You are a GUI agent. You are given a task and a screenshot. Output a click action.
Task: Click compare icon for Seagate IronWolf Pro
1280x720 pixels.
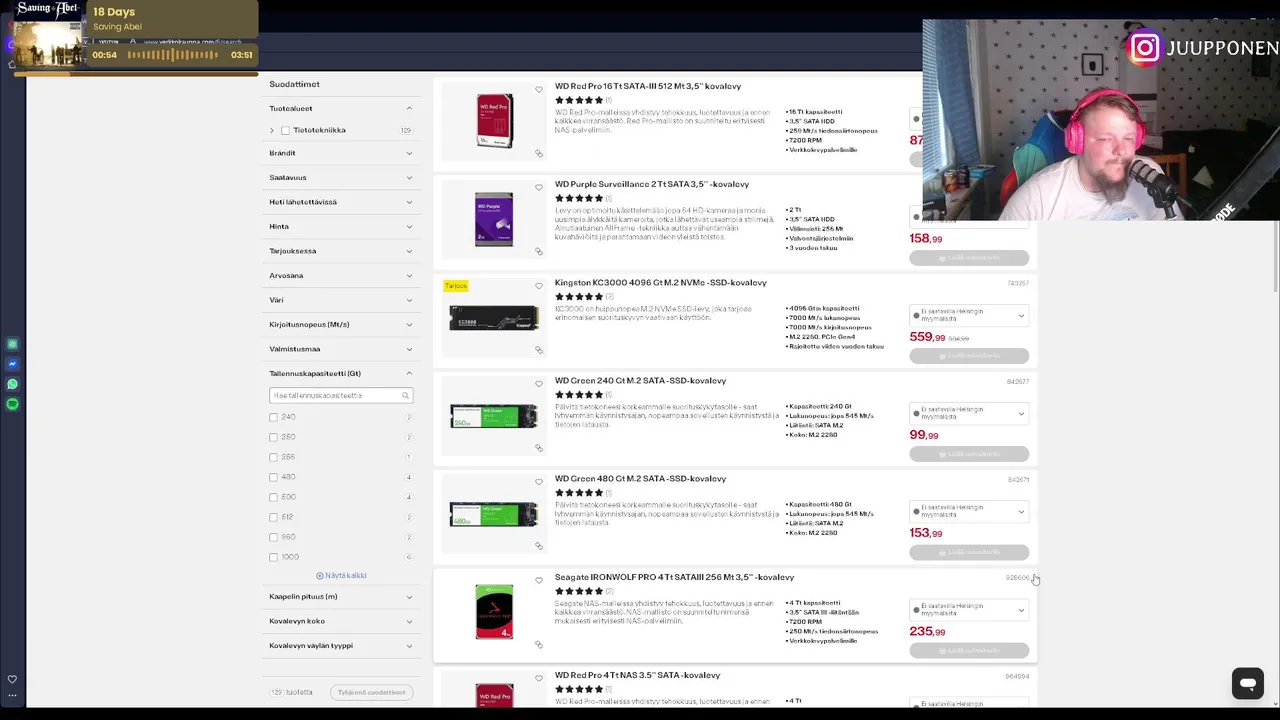pyautogui.click(x=539, y=644)
